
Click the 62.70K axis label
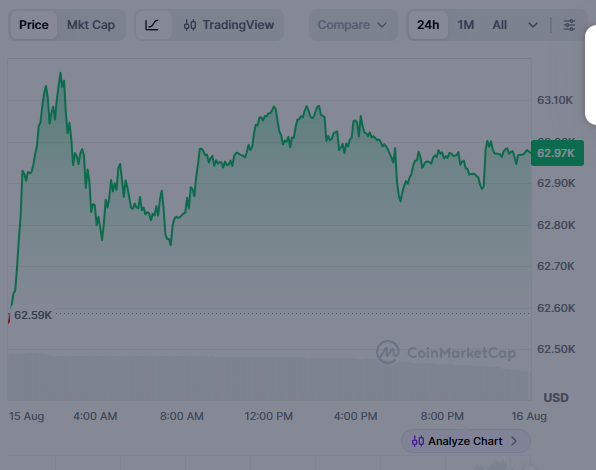555,266
